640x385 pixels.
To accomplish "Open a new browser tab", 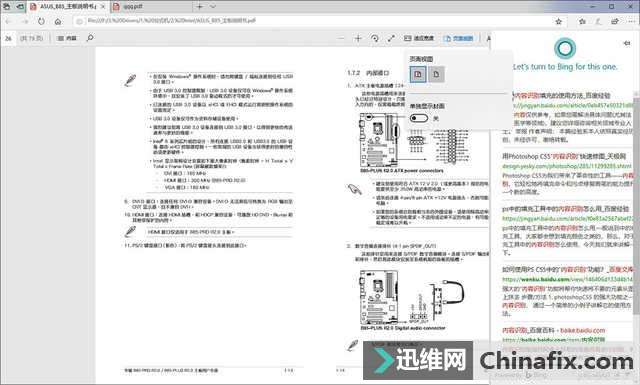I will point(200,7).
